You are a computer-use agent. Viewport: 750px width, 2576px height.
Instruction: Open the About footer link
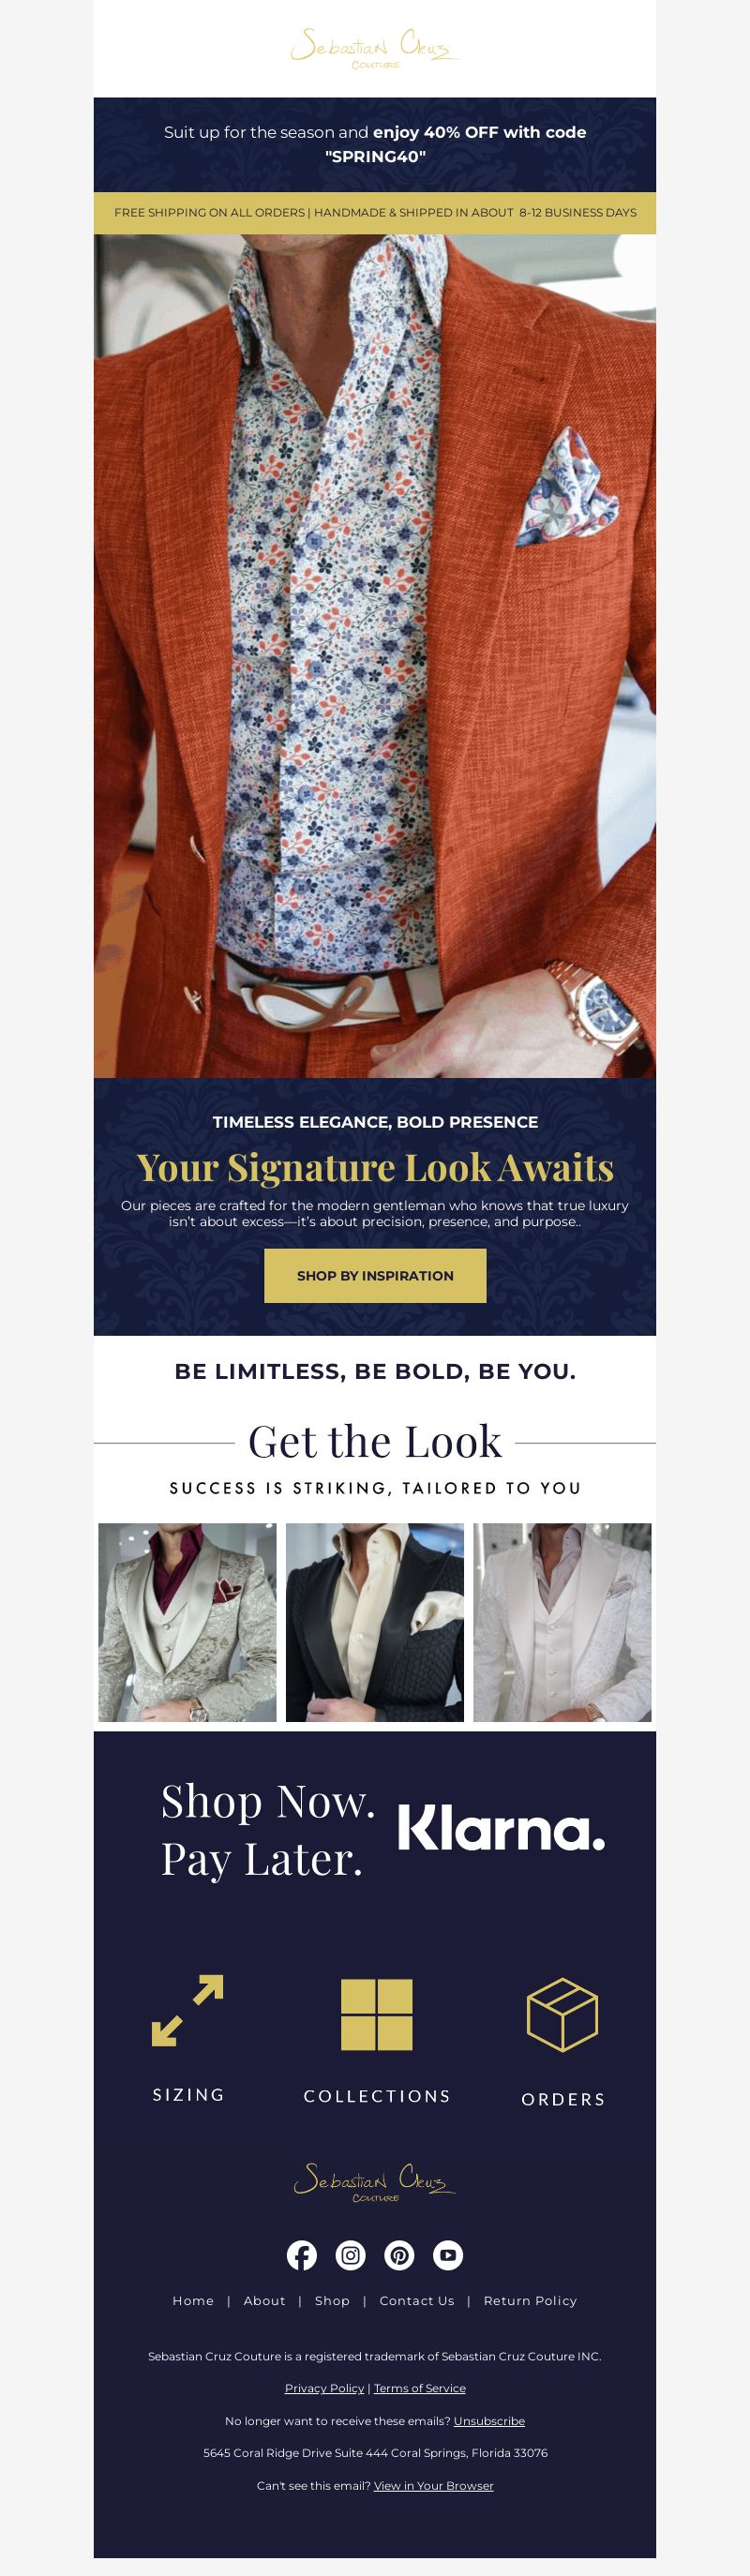265,2300
